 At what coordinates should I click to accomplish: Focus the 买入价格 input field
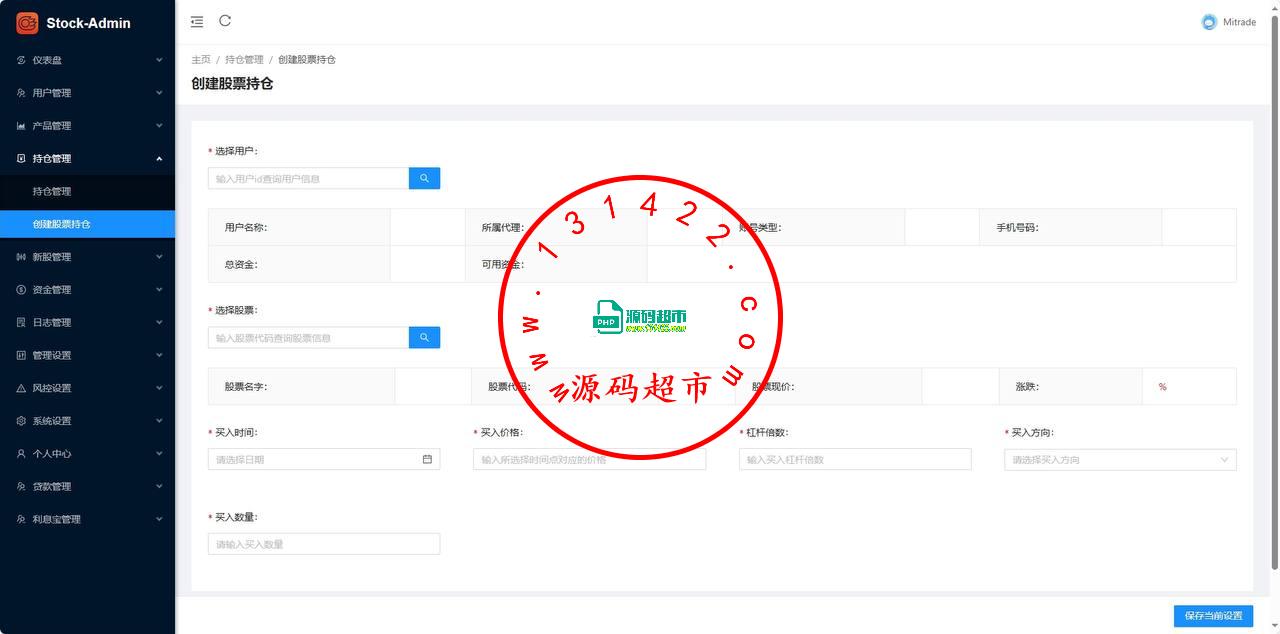(589, 459)
